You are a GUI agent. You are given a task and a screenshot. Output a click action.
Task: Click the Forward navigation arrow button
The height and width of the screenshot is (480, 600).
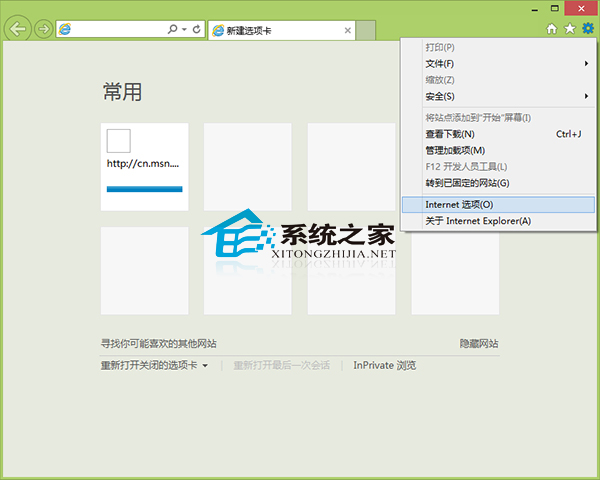(43, 29)
